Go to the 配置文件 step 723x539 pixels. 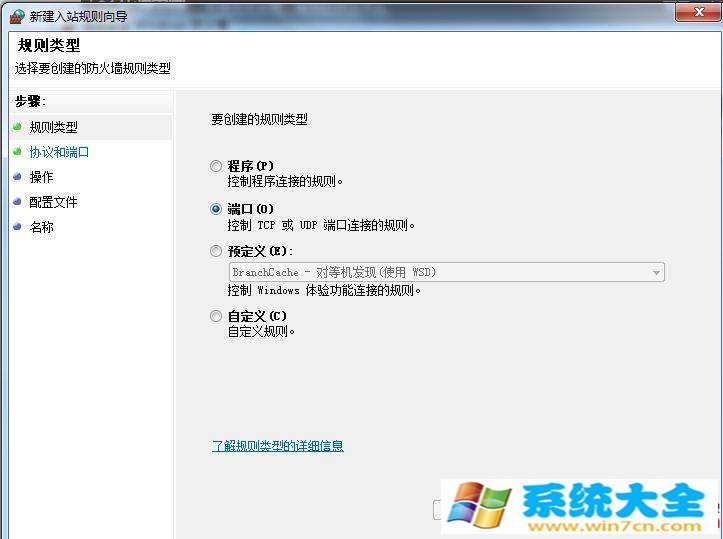pos(53,202)
